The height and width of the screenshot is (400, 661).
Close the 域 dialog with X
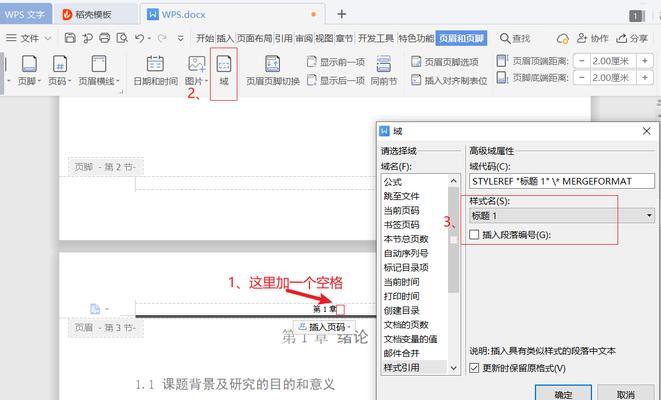647,131
